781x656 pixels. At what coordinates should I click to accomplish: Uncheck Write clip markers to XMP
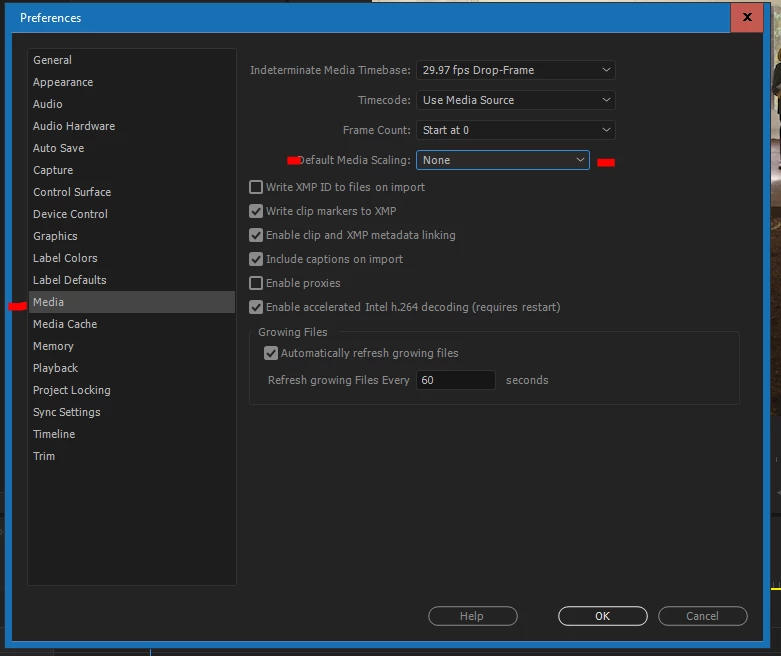(256, 211)
